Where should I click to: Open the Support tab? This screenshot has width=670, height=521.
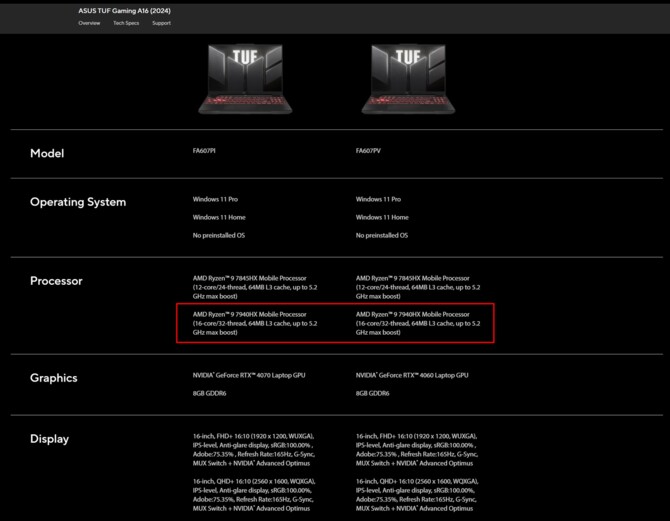(x=162, y=23)
